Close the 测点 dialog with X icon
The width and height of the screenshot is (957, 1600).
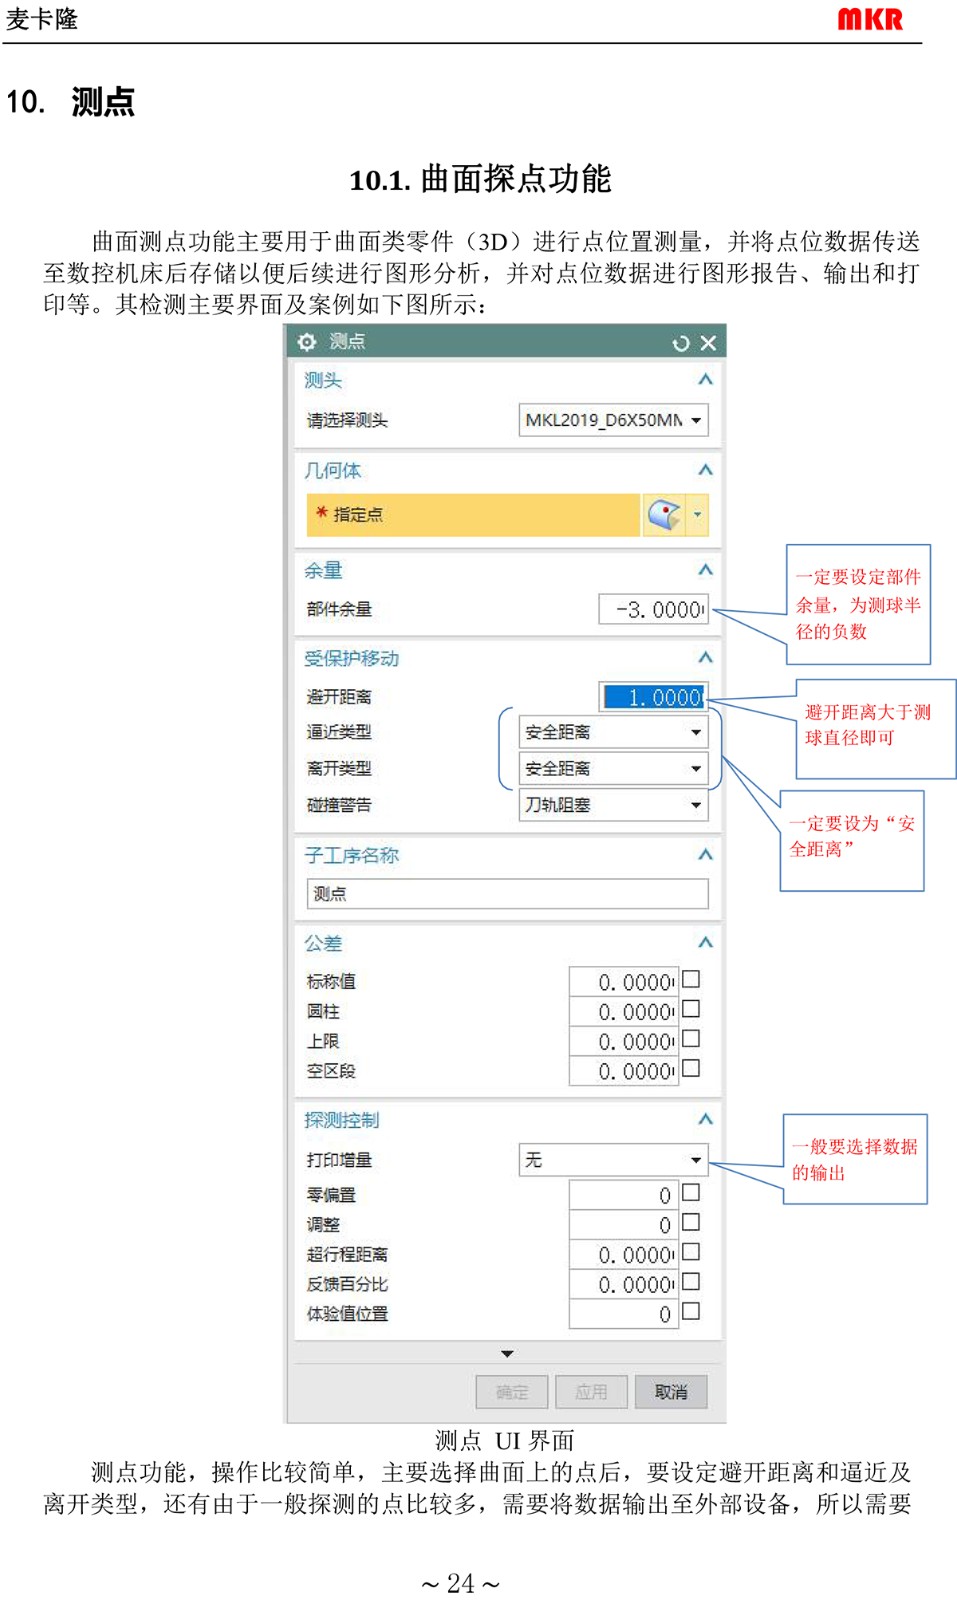click(708, 343)
